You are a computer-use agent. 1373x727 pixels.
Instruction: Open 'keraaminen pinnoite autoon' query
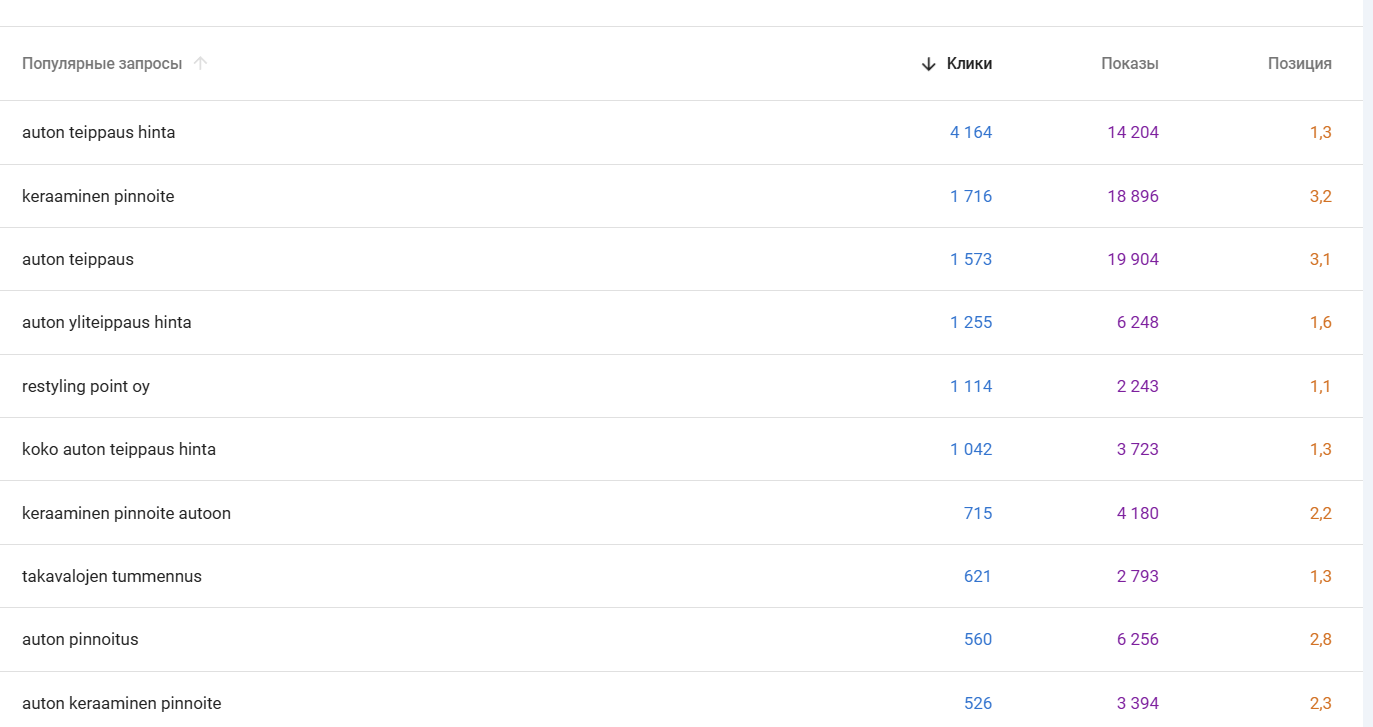126,514
